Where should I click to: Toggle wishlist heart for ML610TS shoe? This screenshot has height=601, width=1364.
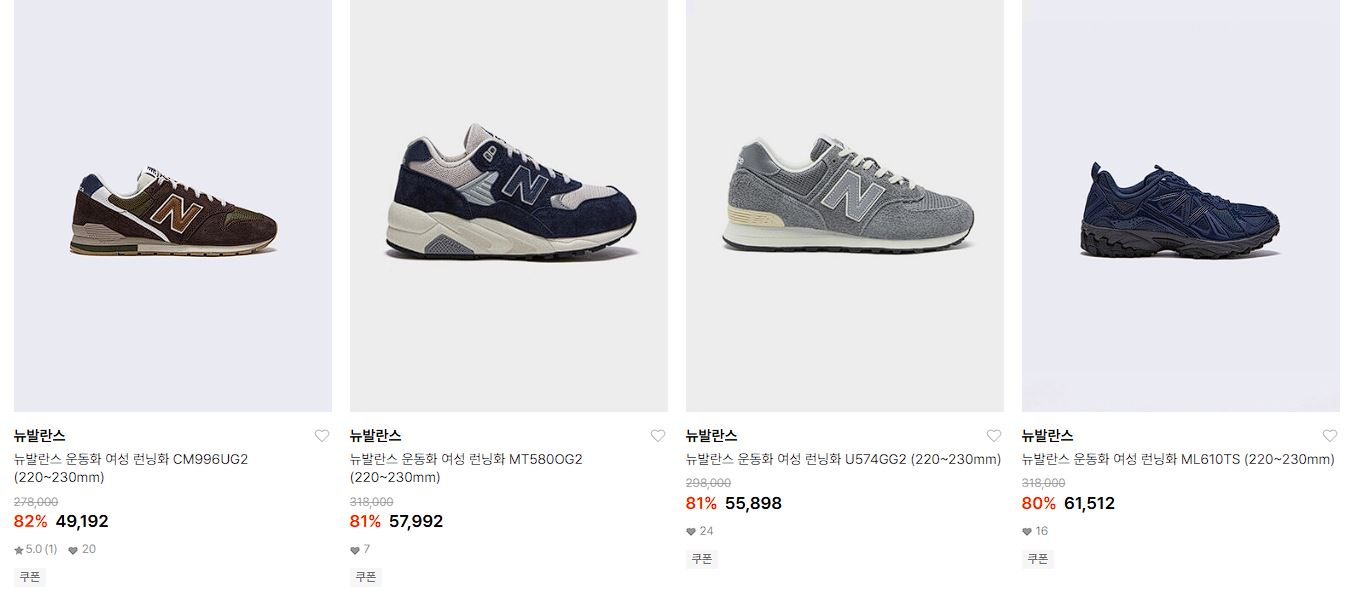(1330, 436)
